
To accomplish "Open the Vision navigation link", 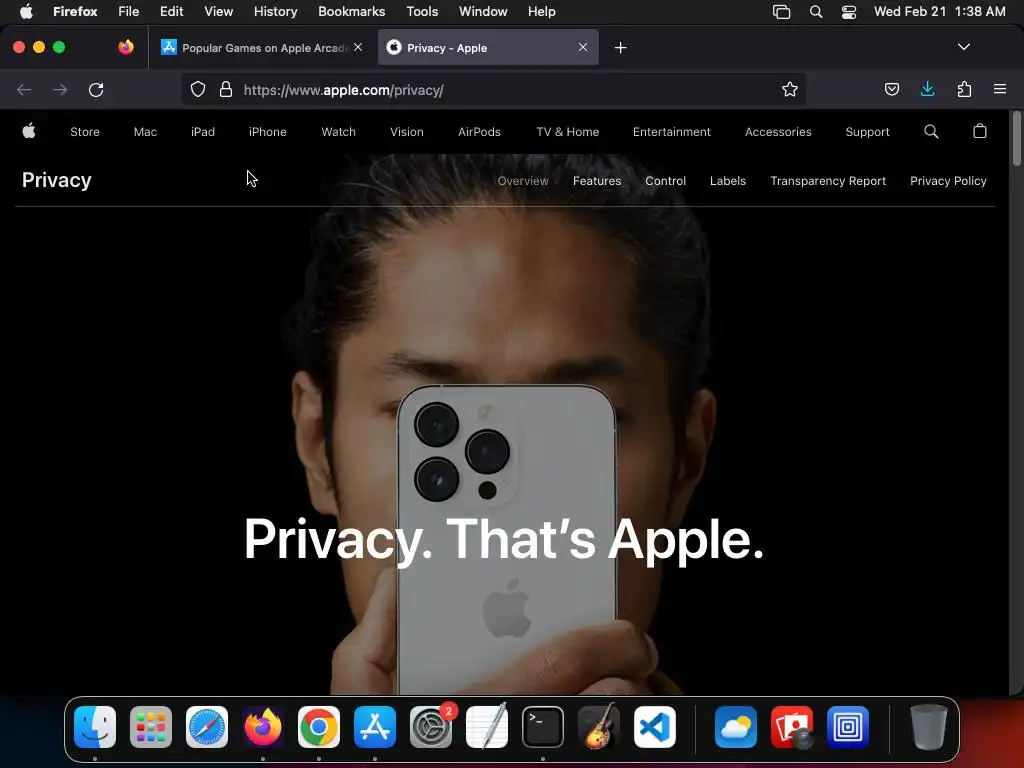I will coord(407,132).
